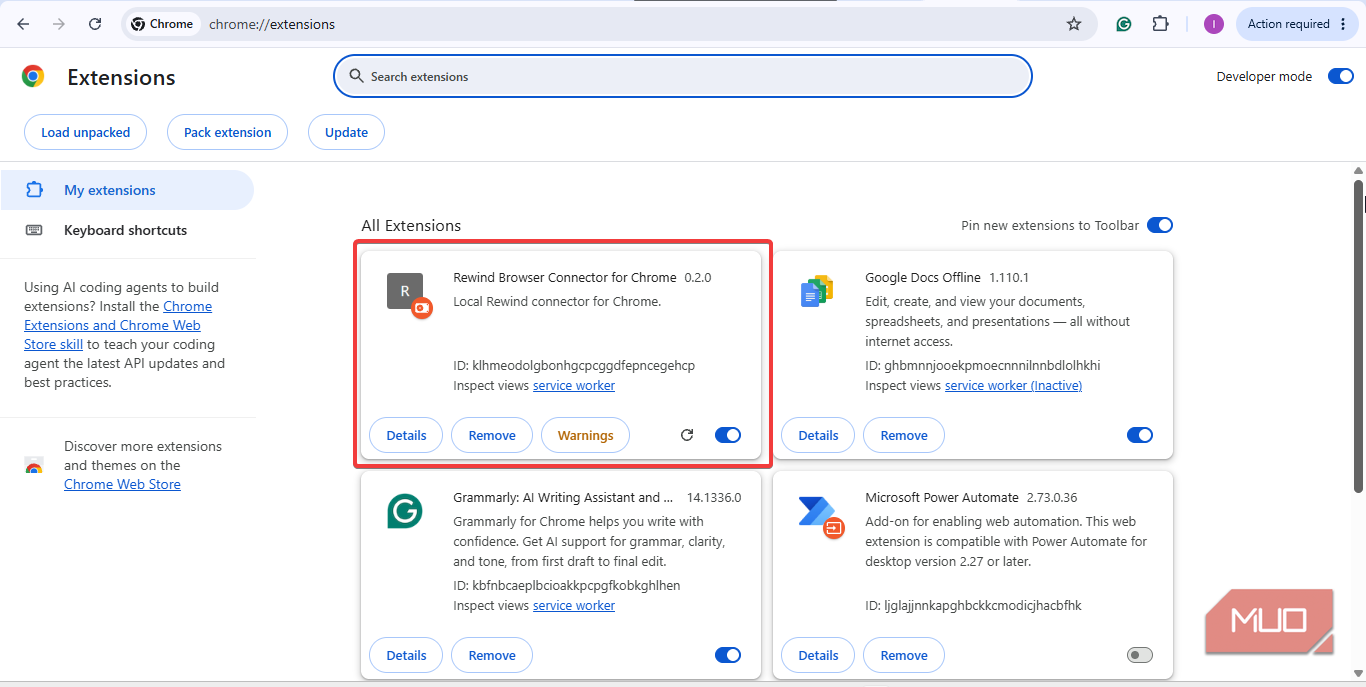Click the Google Docs Offline ID text
Viewport: 1366px width, 687px height.
point(983,365)
